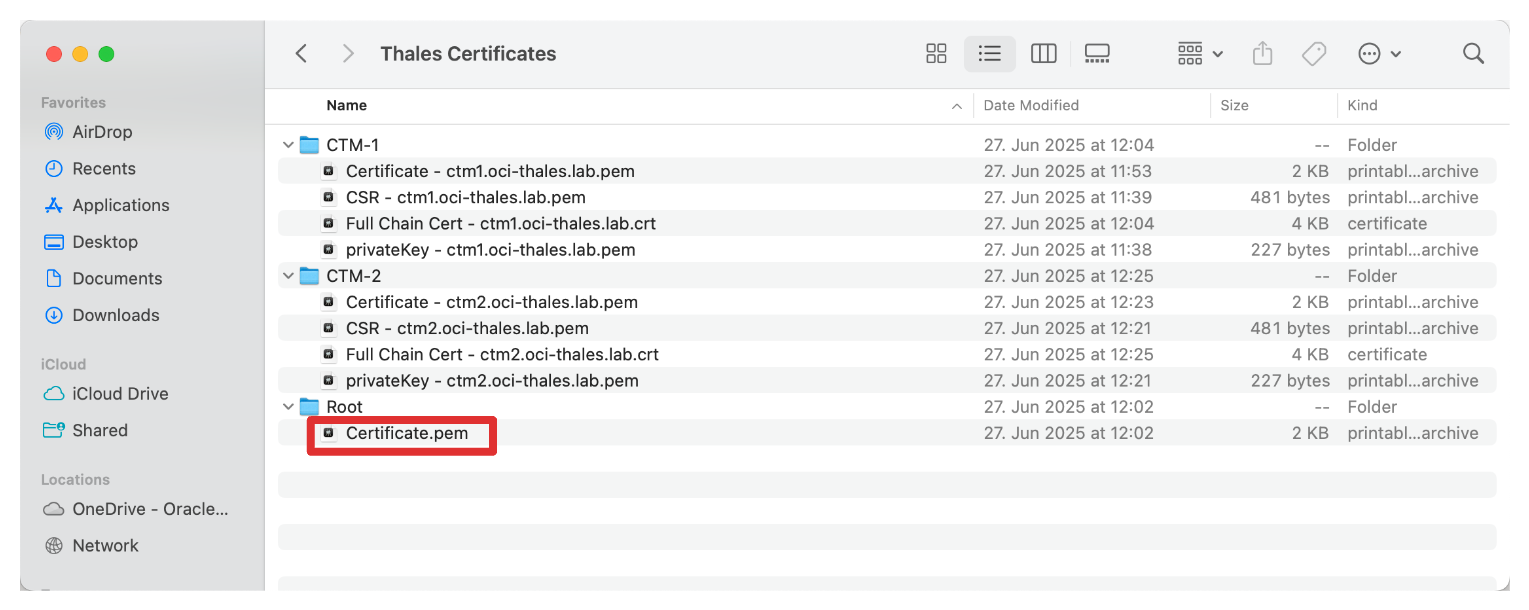Open the Group By dropdown

tap(1200, 54)
